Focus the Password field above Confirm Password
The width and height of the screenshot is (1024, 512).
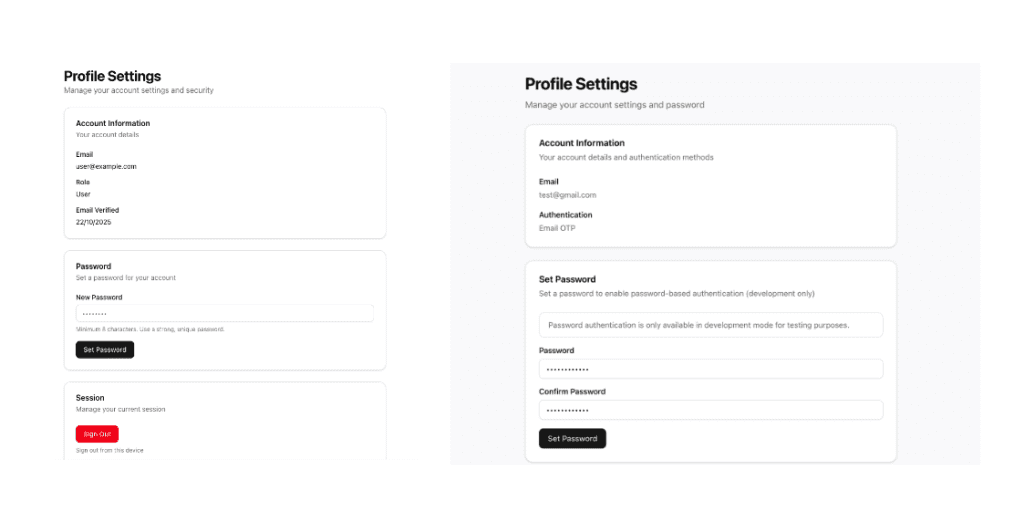[x=710, y=369]
